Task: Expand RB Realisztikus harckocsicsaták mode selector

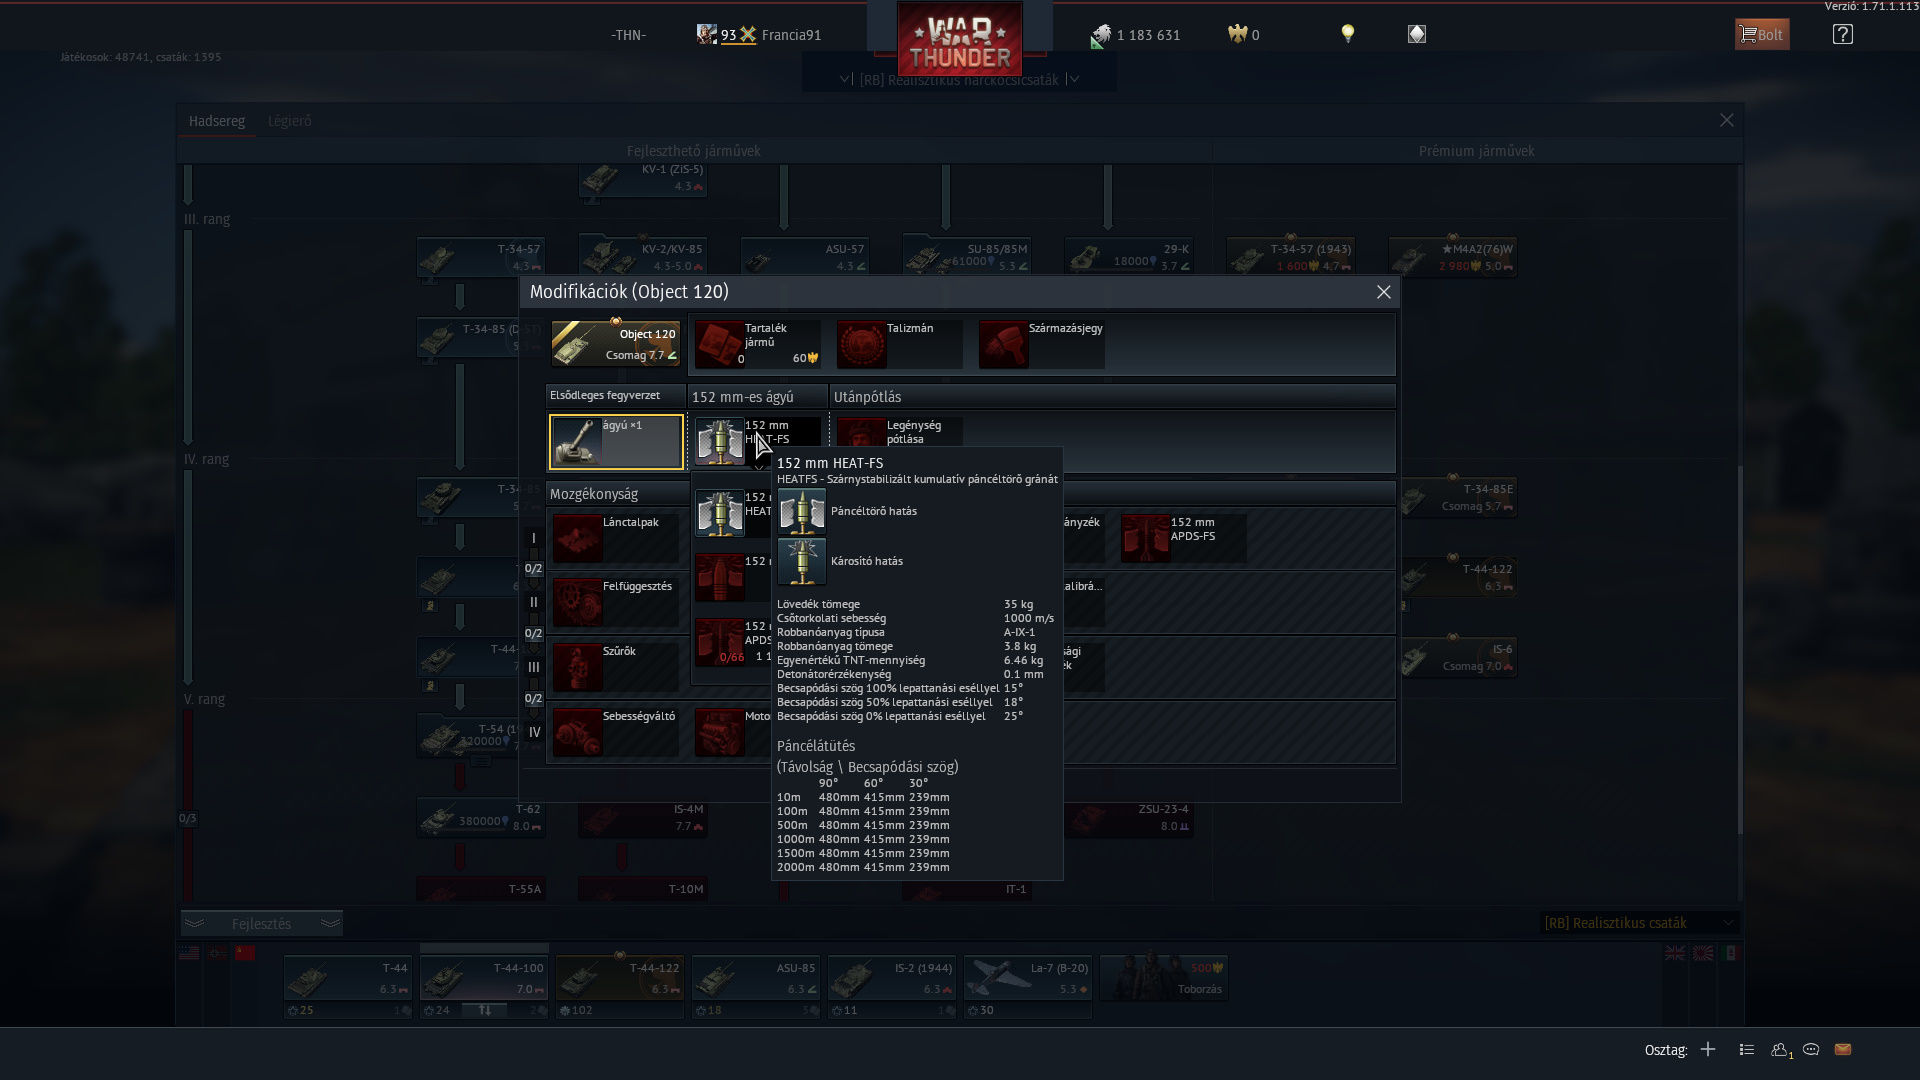Action: pyautogui.click(x=958, y=80)
